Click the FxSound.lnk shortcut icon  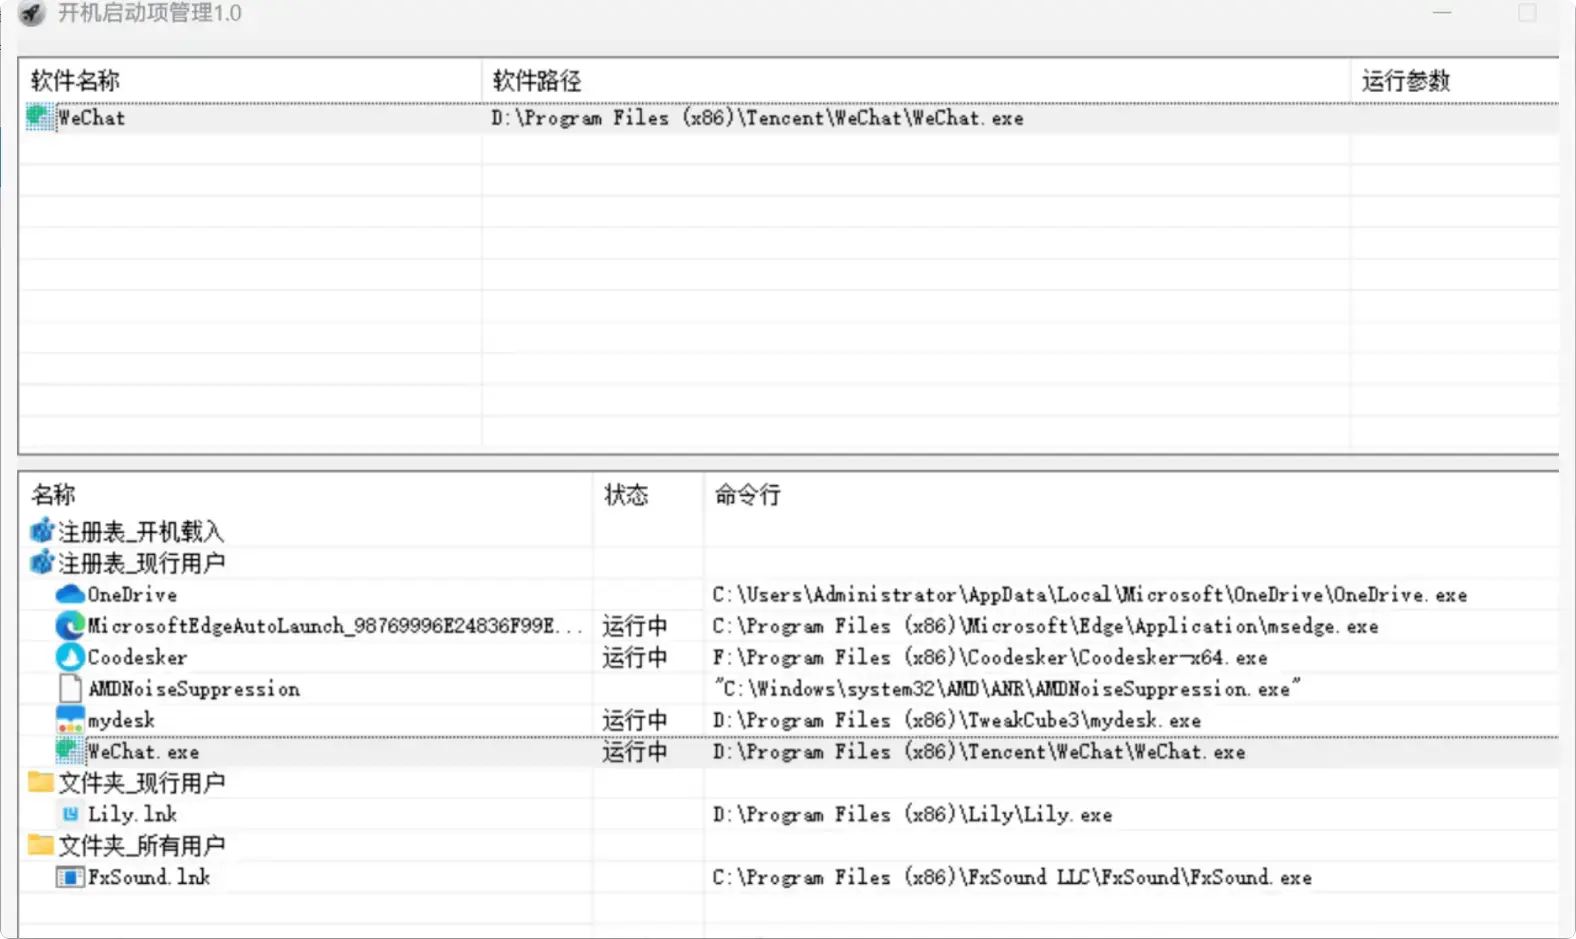coord(69,877)
